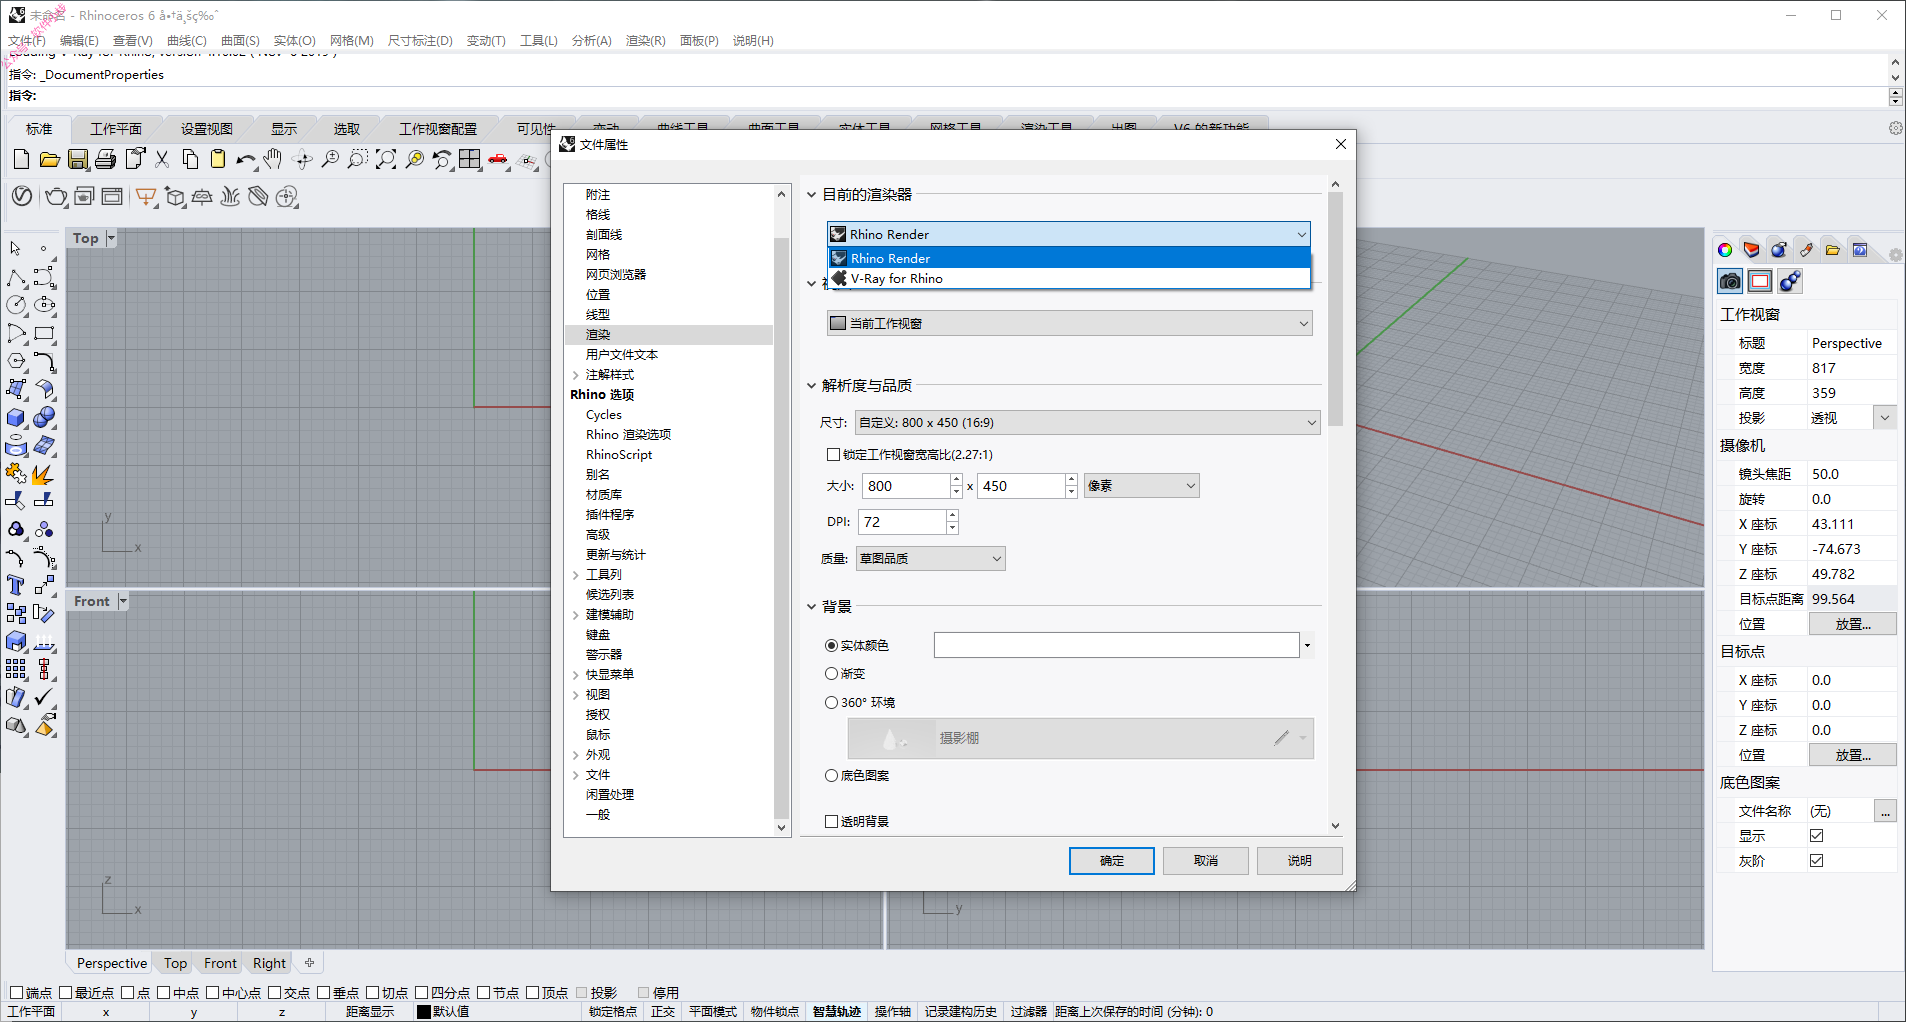Select the Circle tool in the left toolbar
1906x1022 pixels.
(x=17, y=305)
